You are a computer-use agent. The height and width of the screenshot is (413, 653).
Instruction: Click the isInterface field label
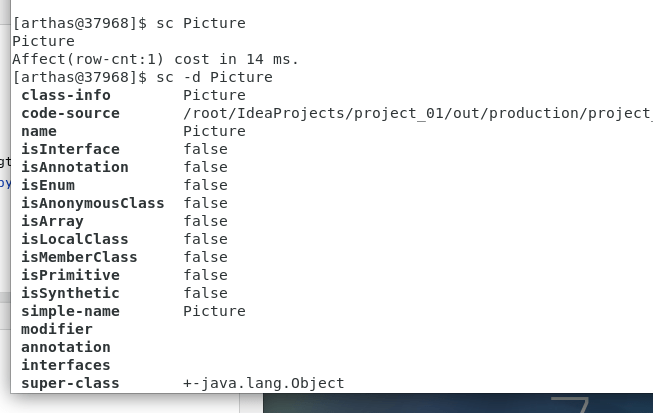70,149
